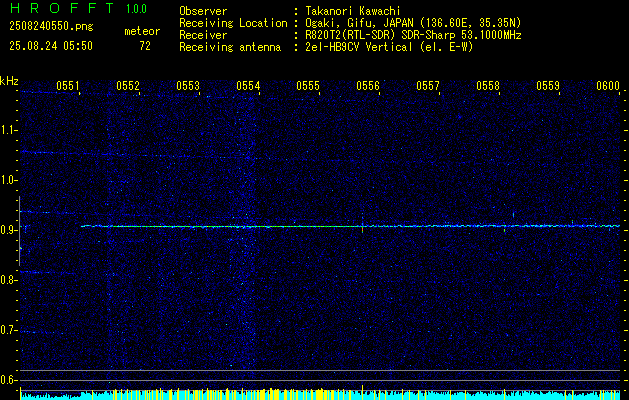The image size is (629, 400).
Task: Click the date stamp 25.08.24 05:50
Action: [x=51, y=46]
